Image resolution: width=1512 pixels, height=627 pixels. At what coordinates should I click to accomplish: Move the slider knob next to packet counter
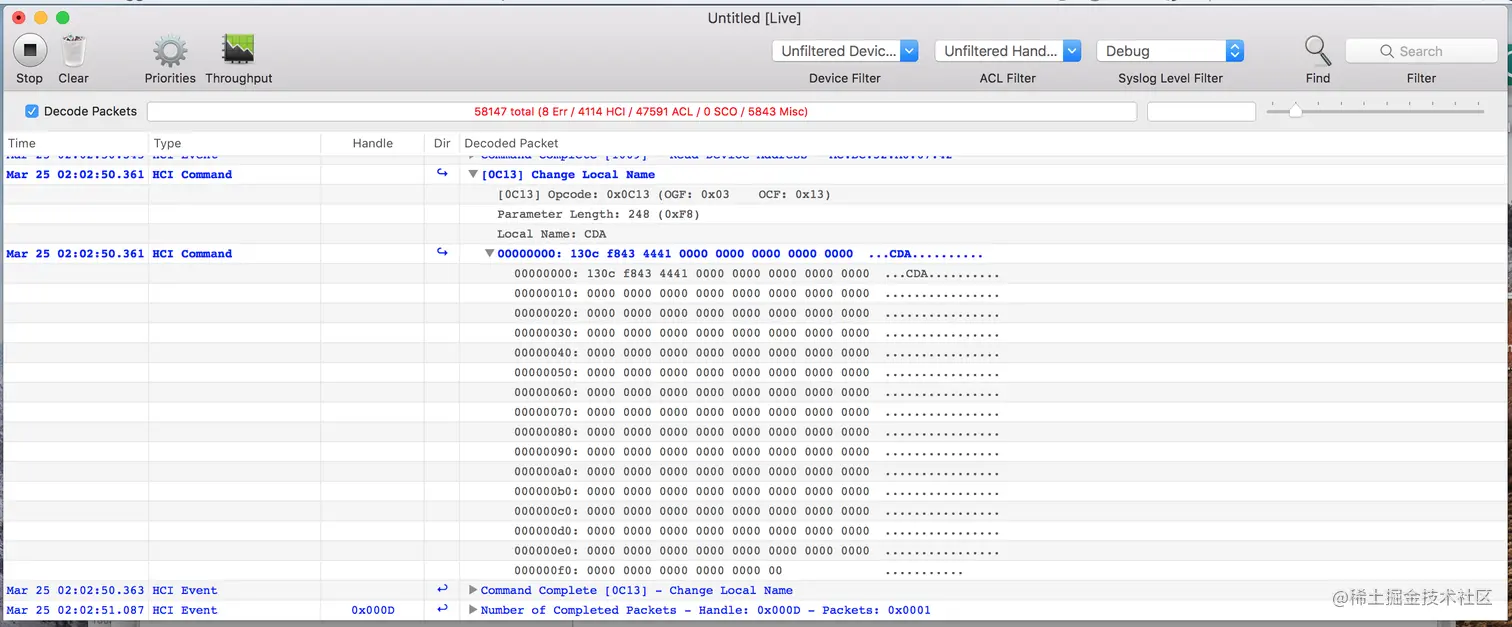point(1295,111)
